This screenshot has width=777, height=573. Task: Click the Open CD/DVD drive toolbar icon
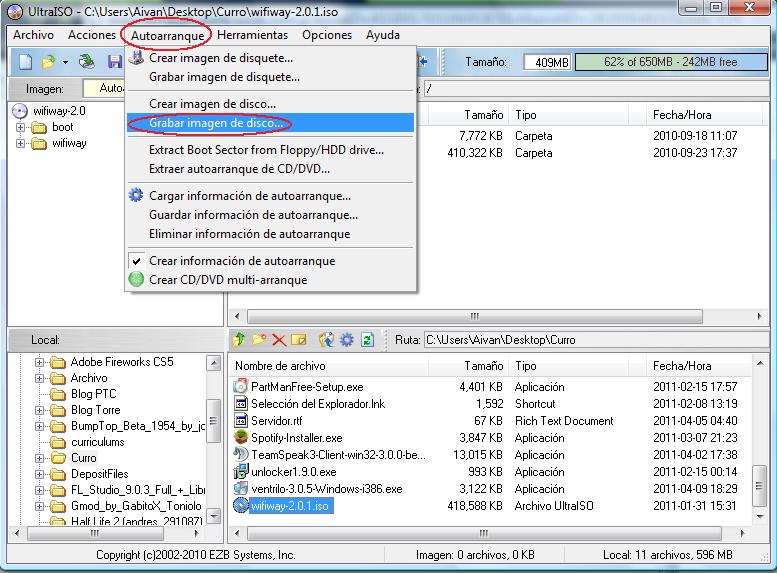click(87, 61)
